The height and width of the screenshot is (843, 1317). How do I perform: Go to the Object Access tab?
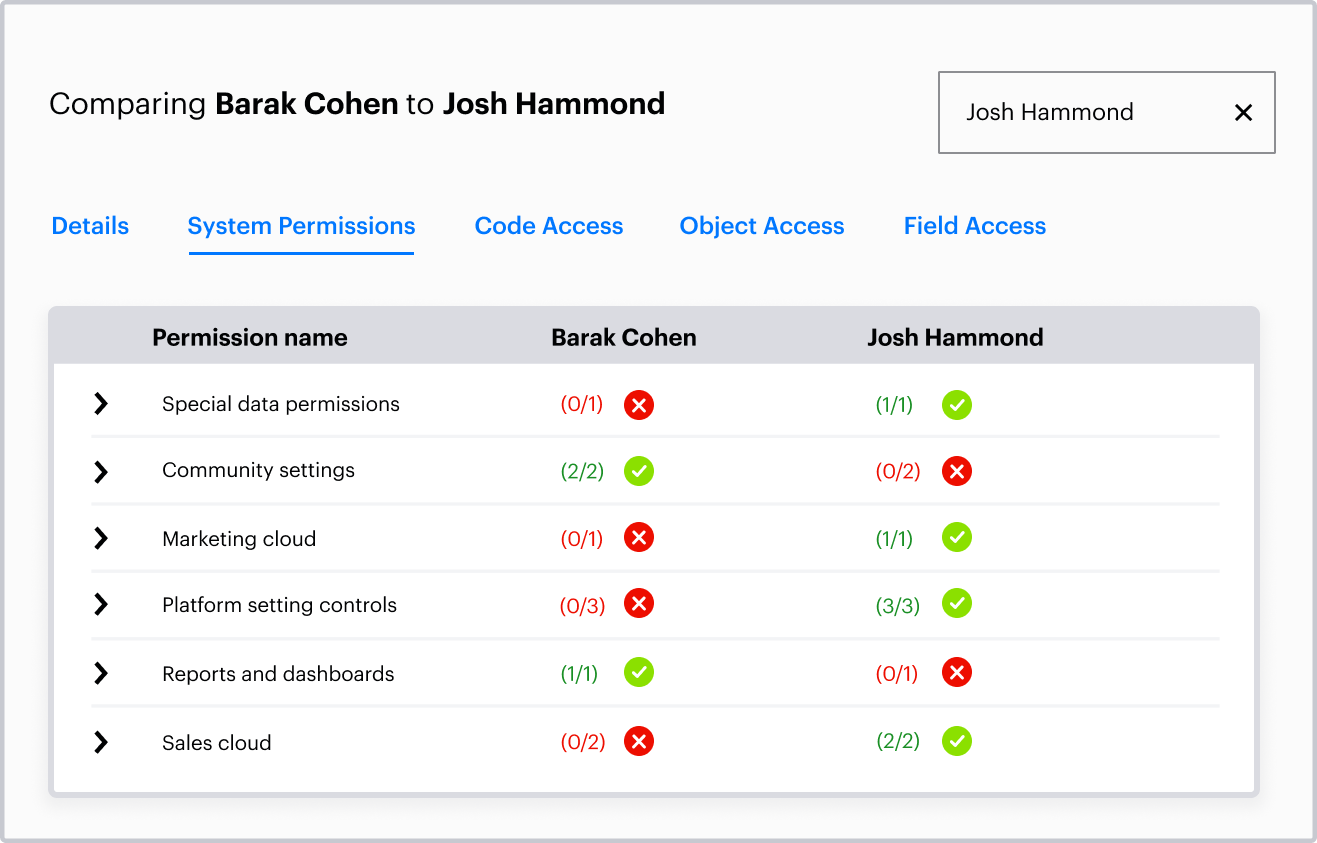click(762, 226)
